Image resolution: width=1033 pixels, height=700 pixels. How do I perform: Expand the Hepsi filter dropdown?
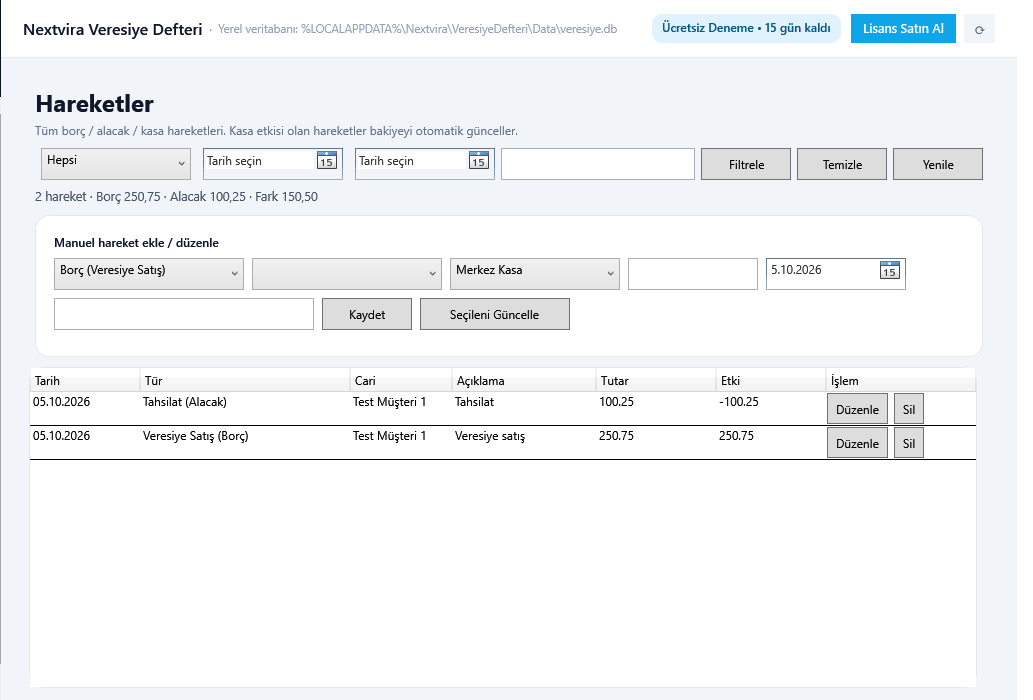[x=116, y=164]
